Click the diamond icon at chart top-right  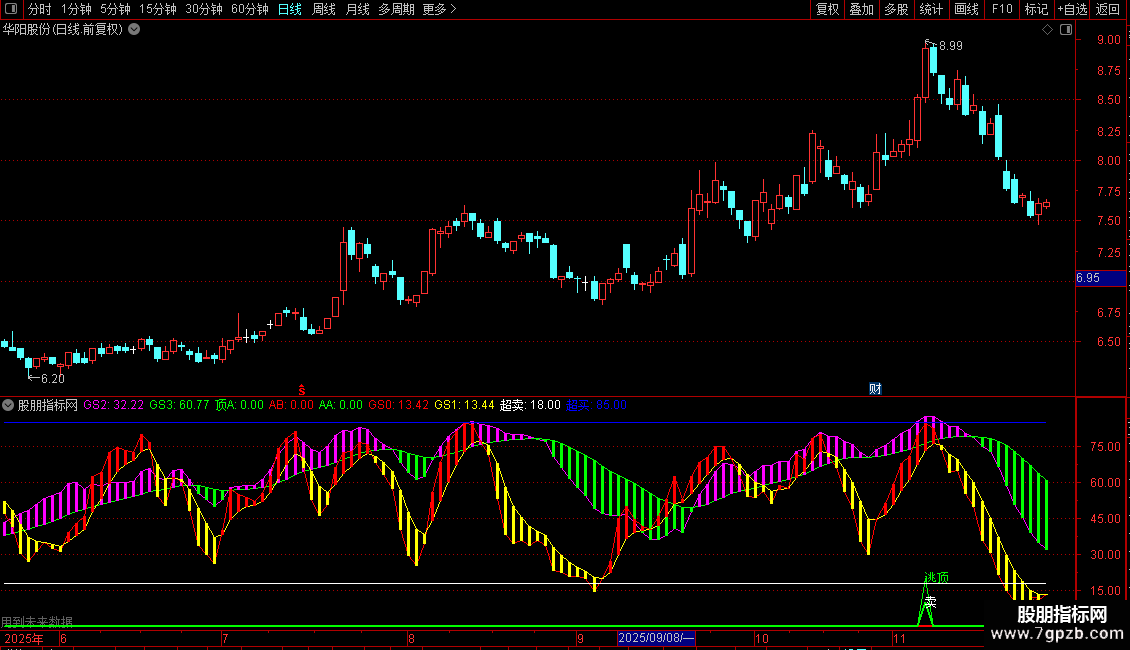pyautogui.click(x=1047, y=30)
